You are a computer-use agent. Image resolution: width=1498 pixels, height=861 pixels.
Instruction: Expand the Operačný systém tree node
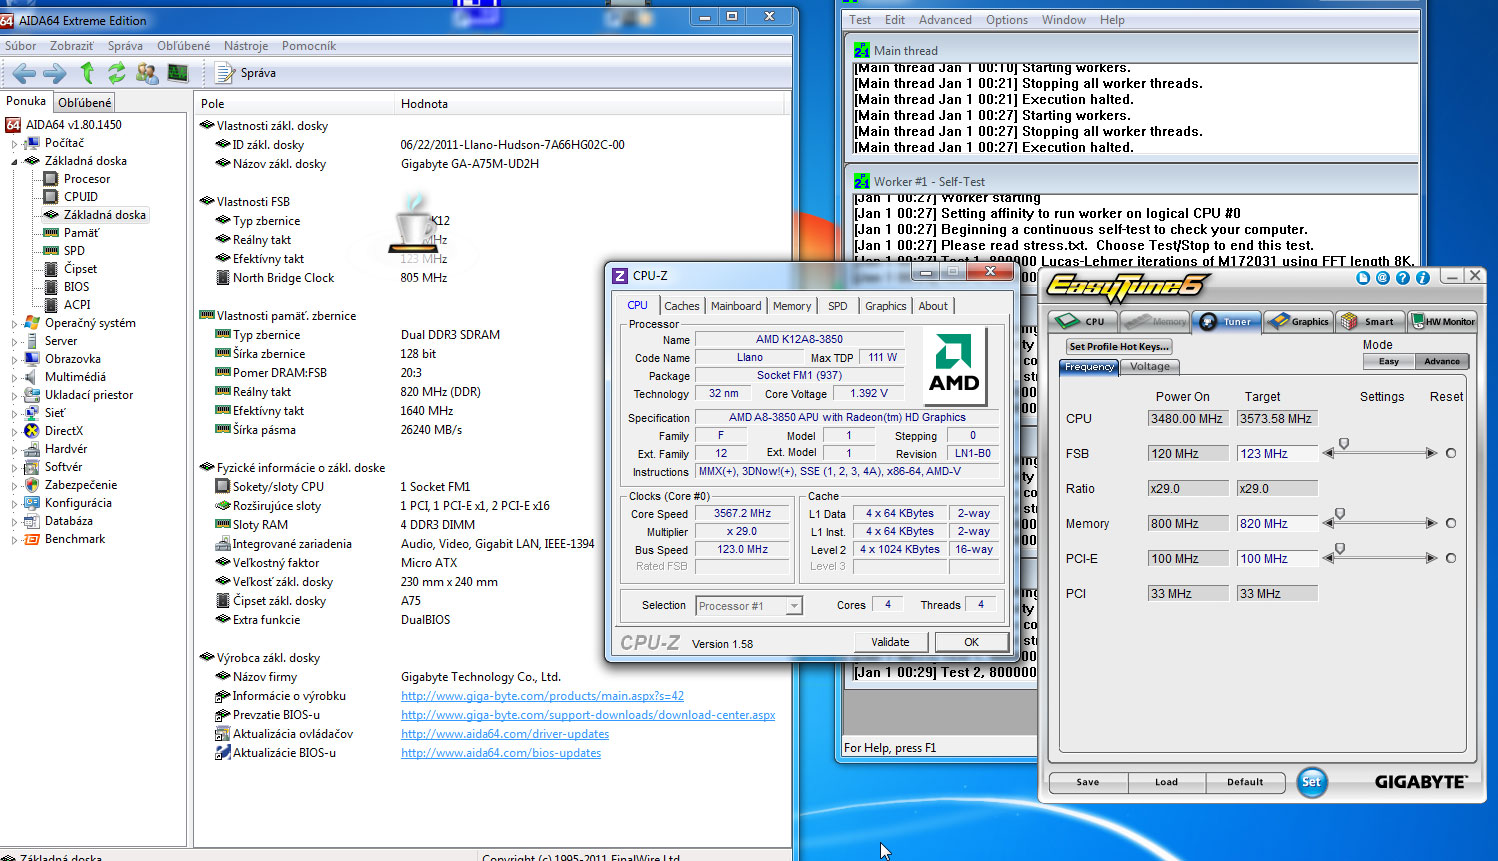pyautogui.click(x=14, y=323)
